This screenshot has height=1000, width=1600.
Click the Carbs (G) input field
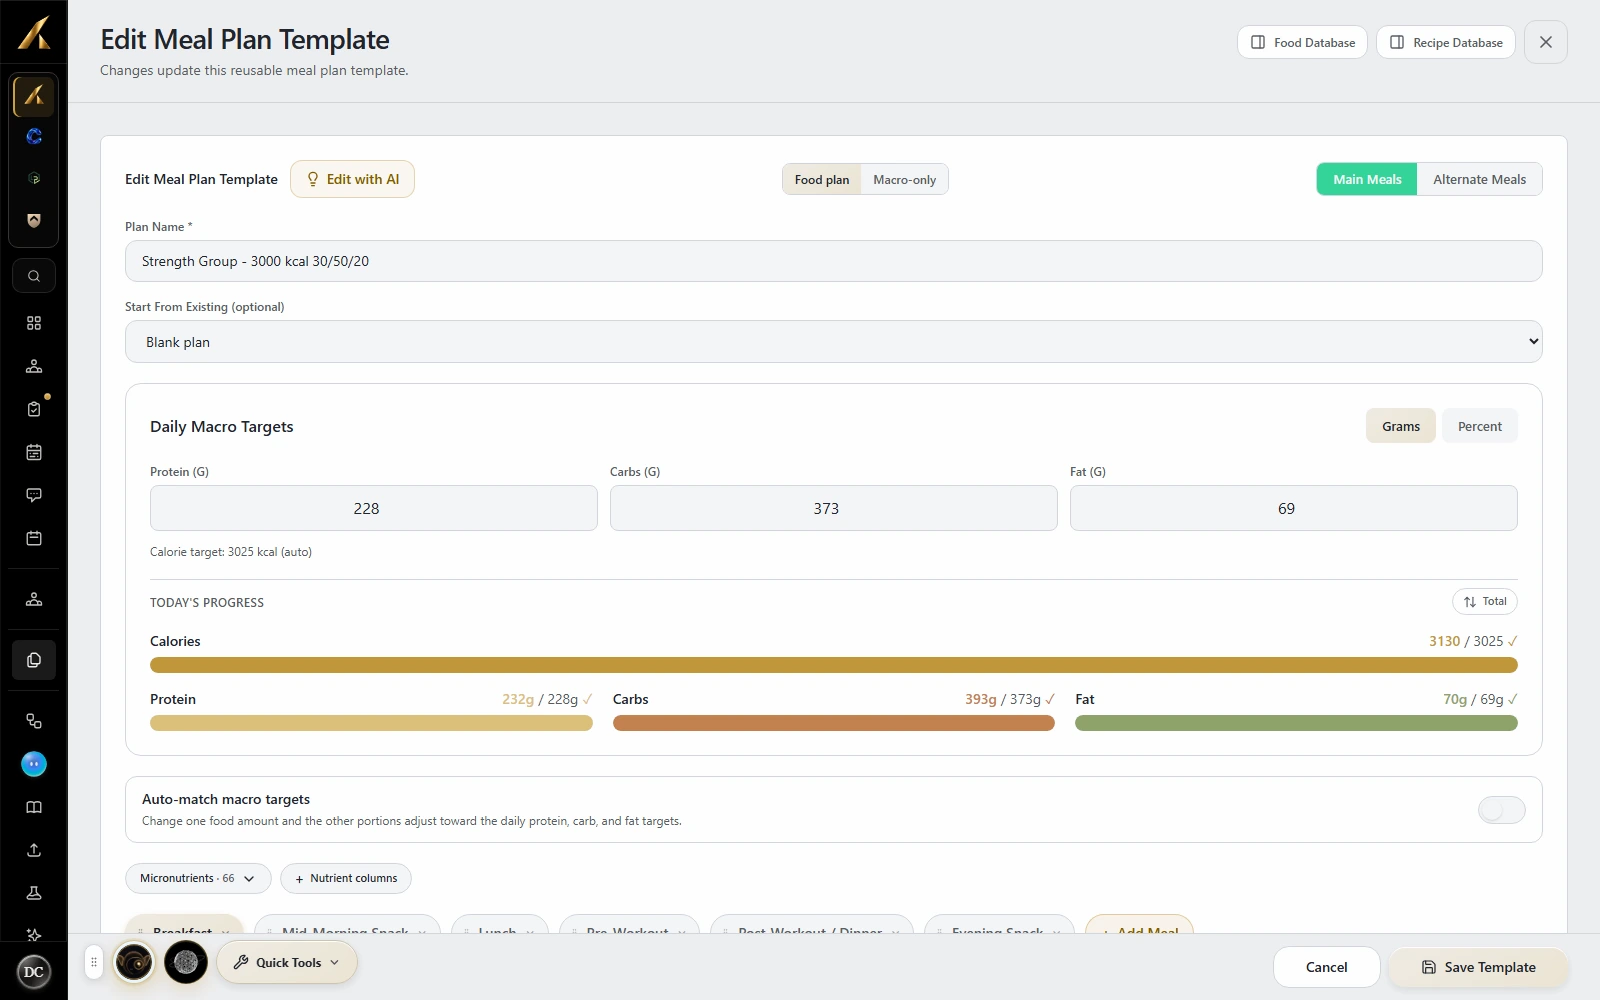click(834, 508)
